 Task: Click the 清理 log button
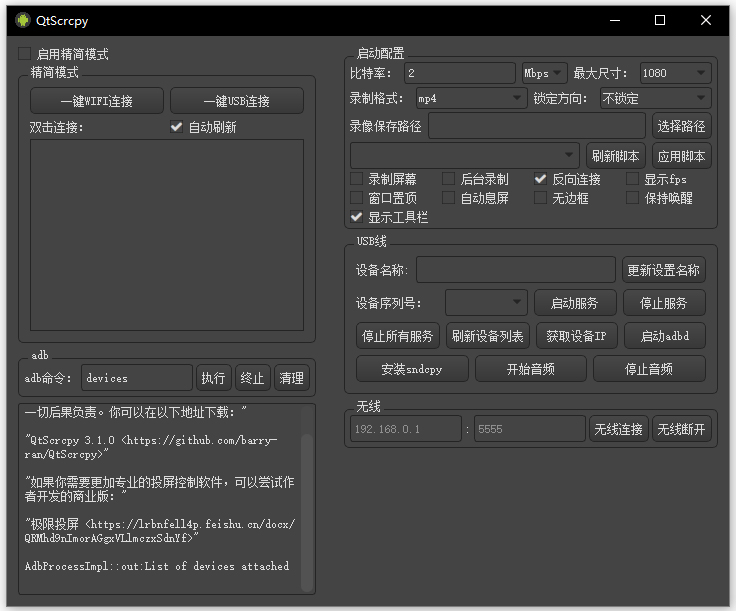(291, 378)
